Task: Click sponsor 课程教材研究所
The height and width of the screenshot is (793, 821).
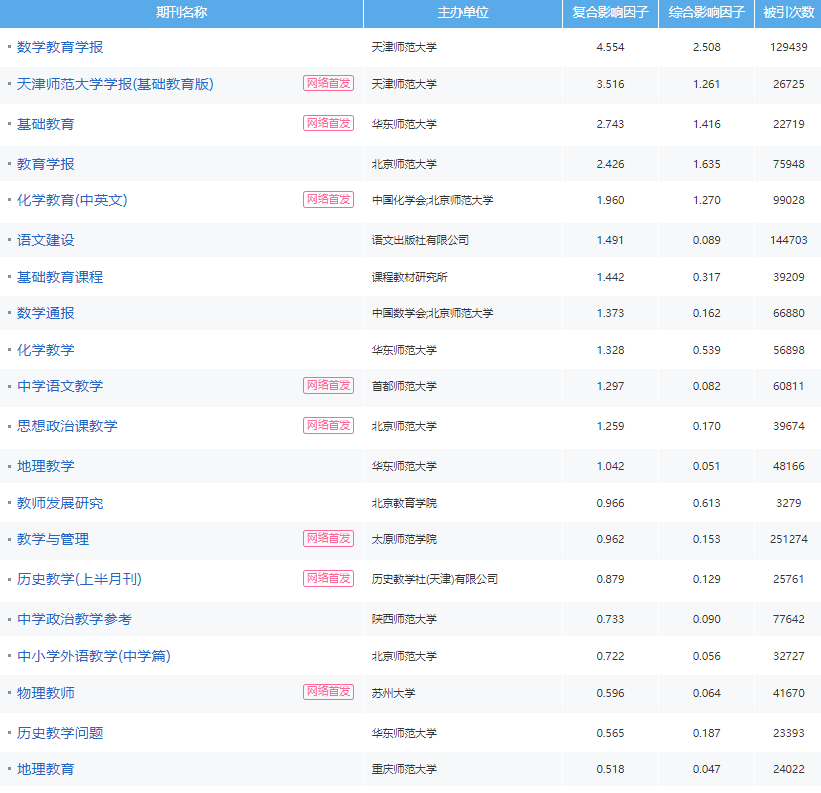Action: pyautogui.click(x=409, y=277)
